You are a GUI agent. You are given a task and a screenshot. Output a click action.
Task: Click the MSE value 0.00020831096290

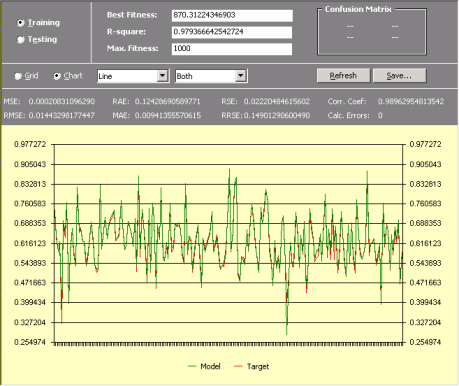tap(62, 101)
